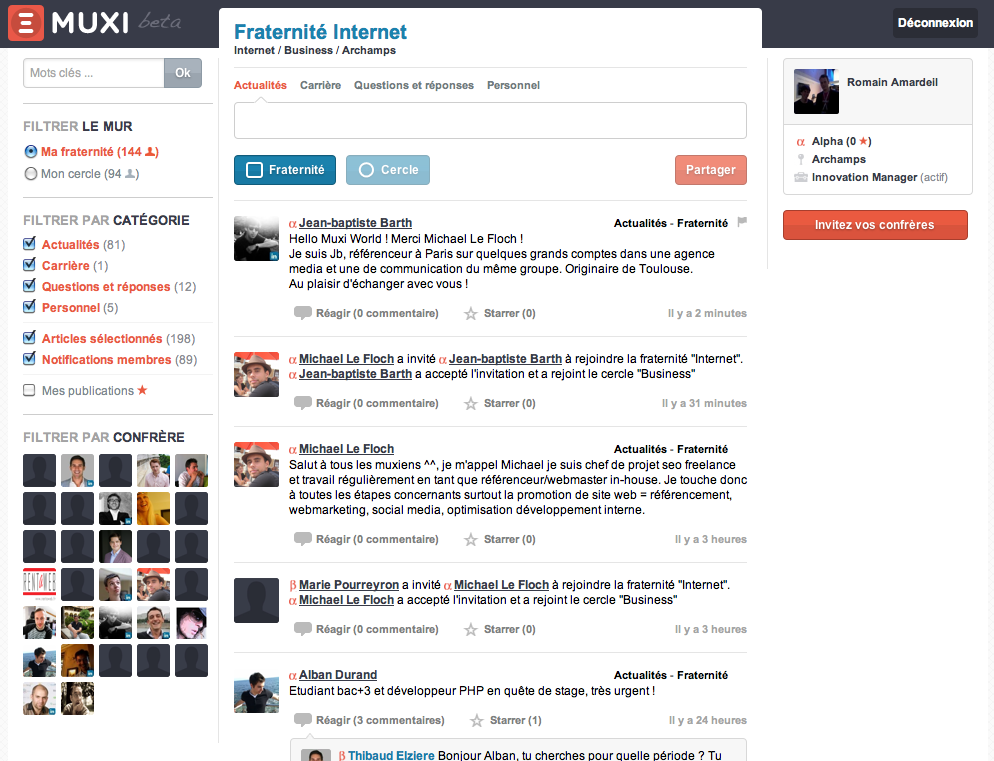This screenshot has height=761, width=994.
Task: Click the Mots clés search field
Action: (94, 73)
